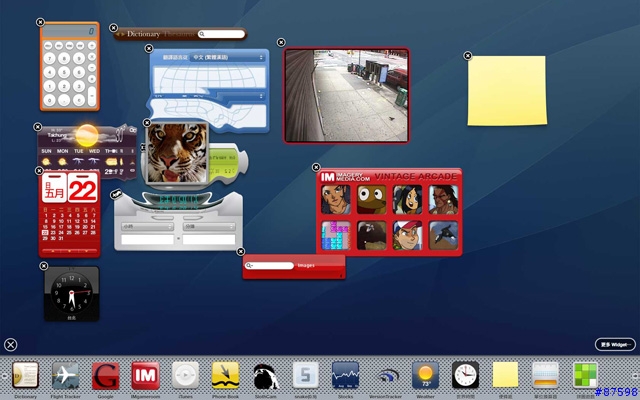Click the analog clock face widget
This screenshot has width=640, height=400.
pos(72,293)
